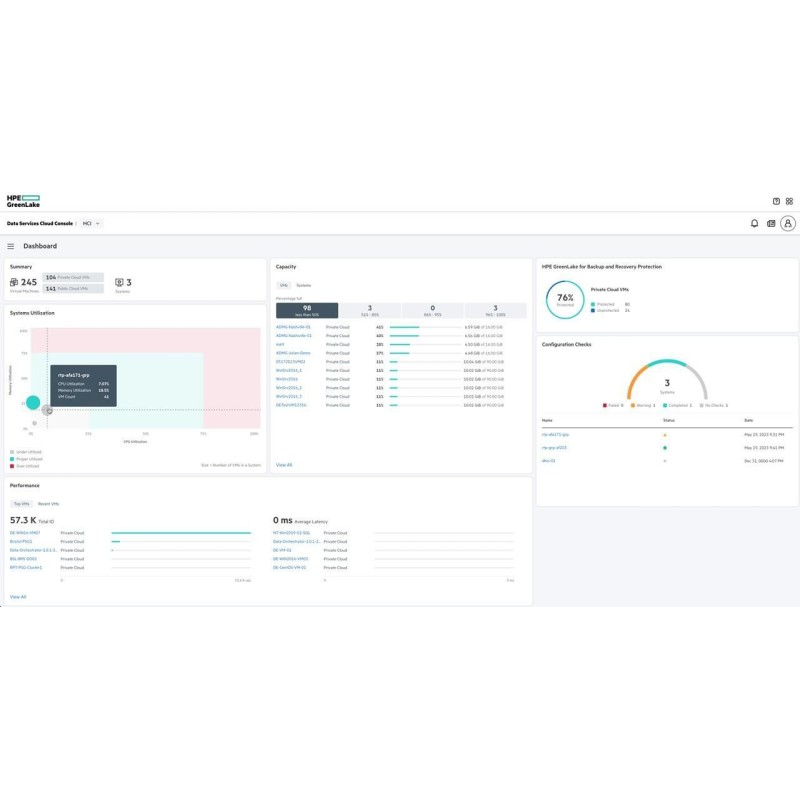Select the 98 less than 50% filter
800x800 pixels.
point(307,311)
